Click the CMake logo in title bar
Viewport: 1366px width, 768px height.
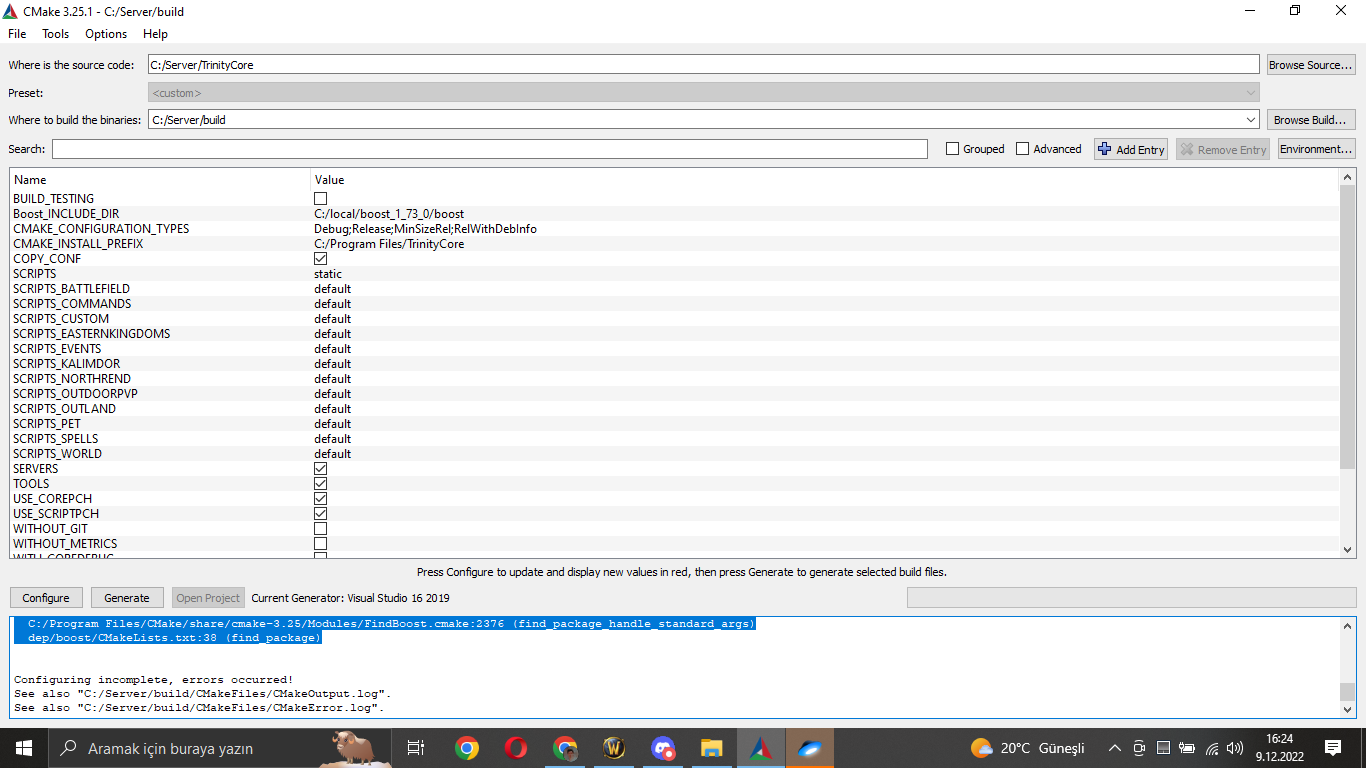[x=11, y=11]
